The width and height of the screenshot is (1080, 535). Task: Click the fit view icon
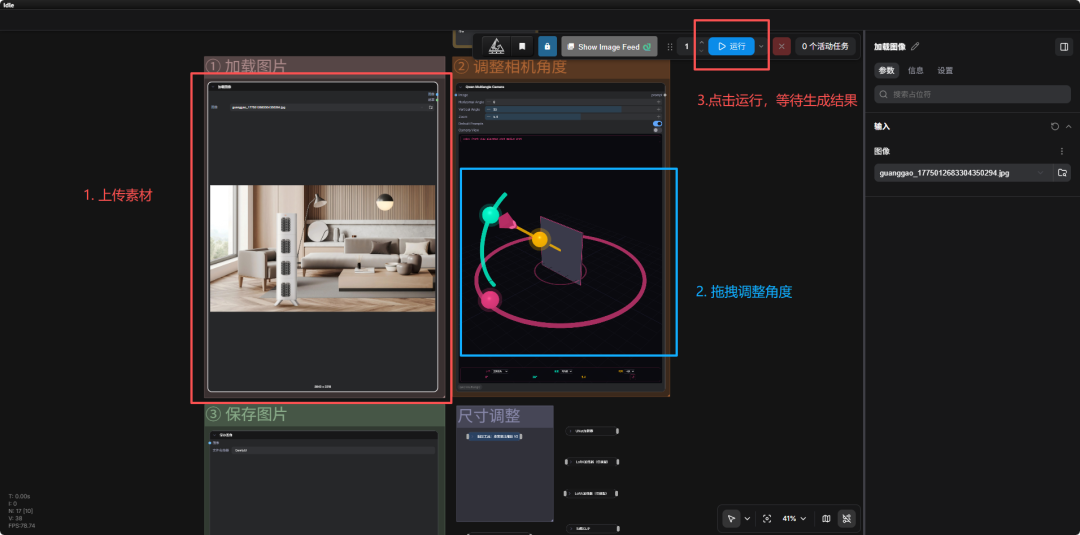tap(767, 518)
